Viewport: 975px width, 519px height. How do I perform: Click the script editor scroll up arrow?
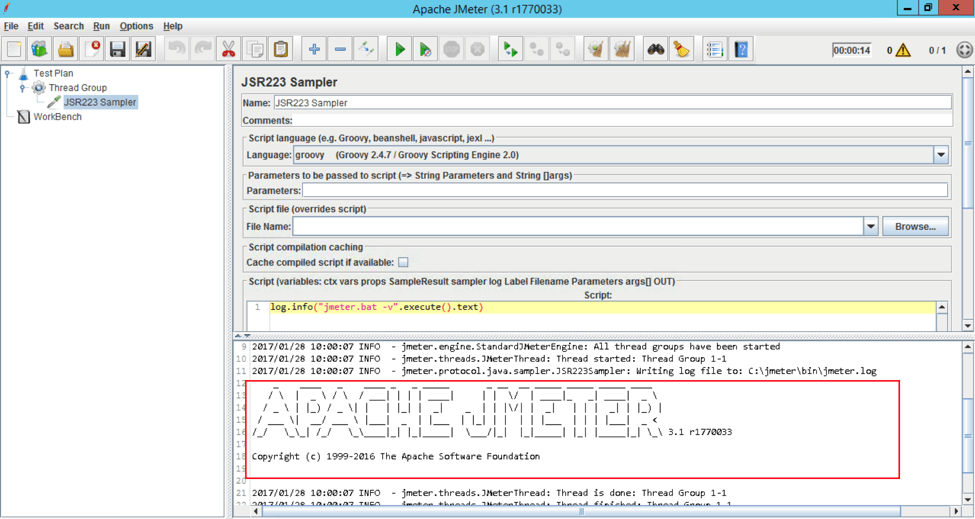click(942, 307)
